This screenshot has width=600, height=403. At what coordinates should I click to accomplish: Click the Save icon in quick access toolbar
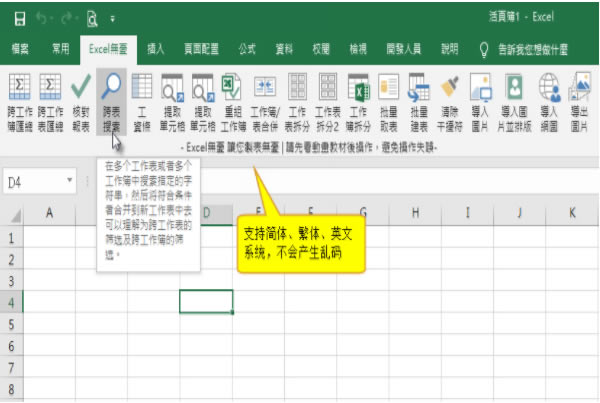20,18
